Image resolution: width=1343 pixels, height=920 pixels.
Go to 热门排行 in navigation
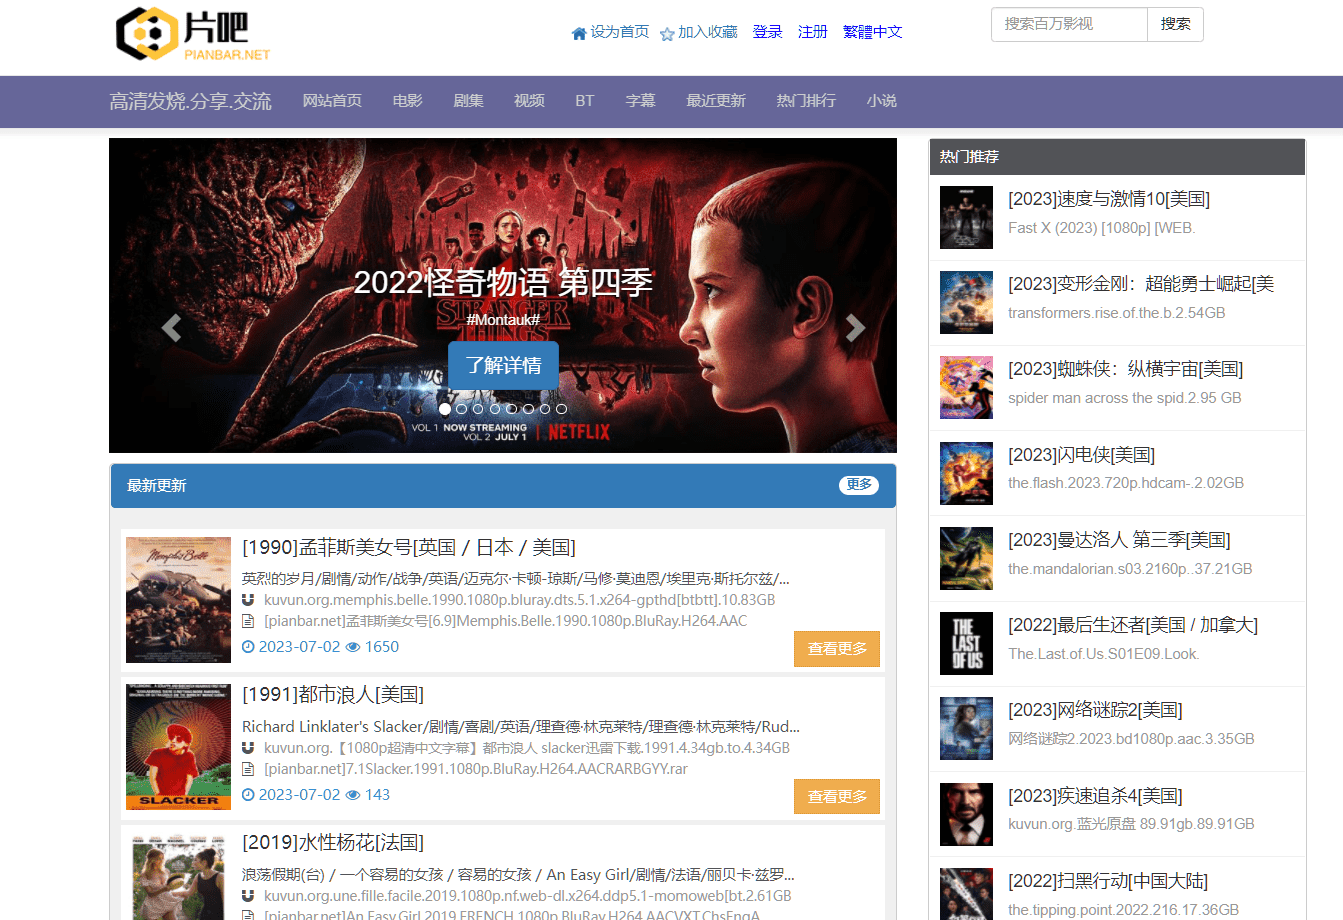(806, 101)
